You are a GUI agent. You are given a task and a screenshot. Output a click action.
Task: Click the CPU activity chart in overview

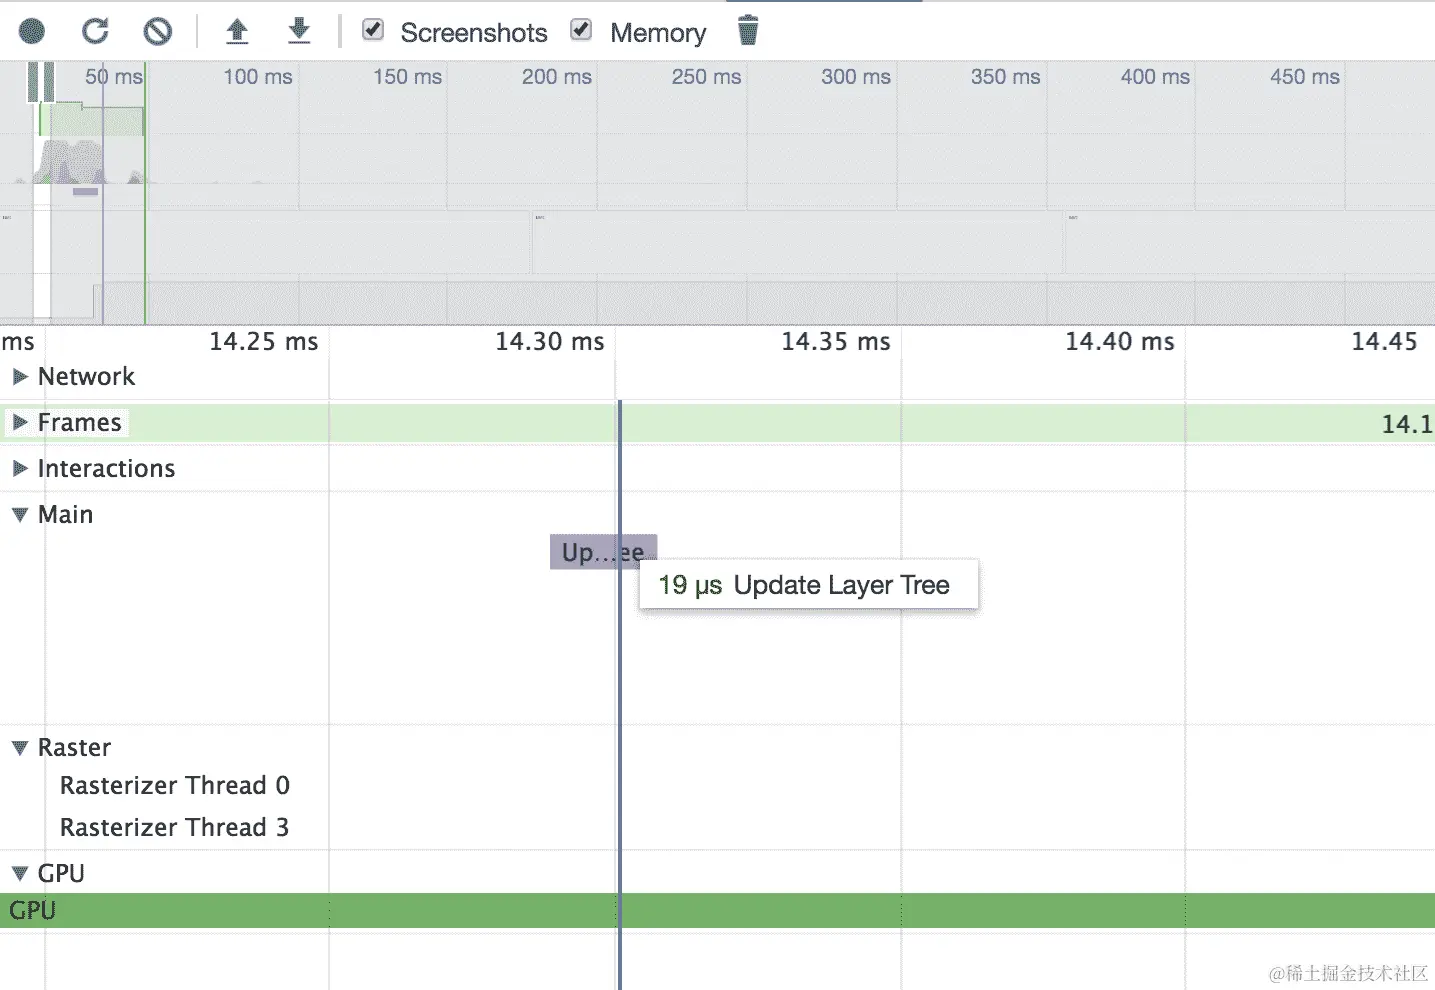coord(70,162)
